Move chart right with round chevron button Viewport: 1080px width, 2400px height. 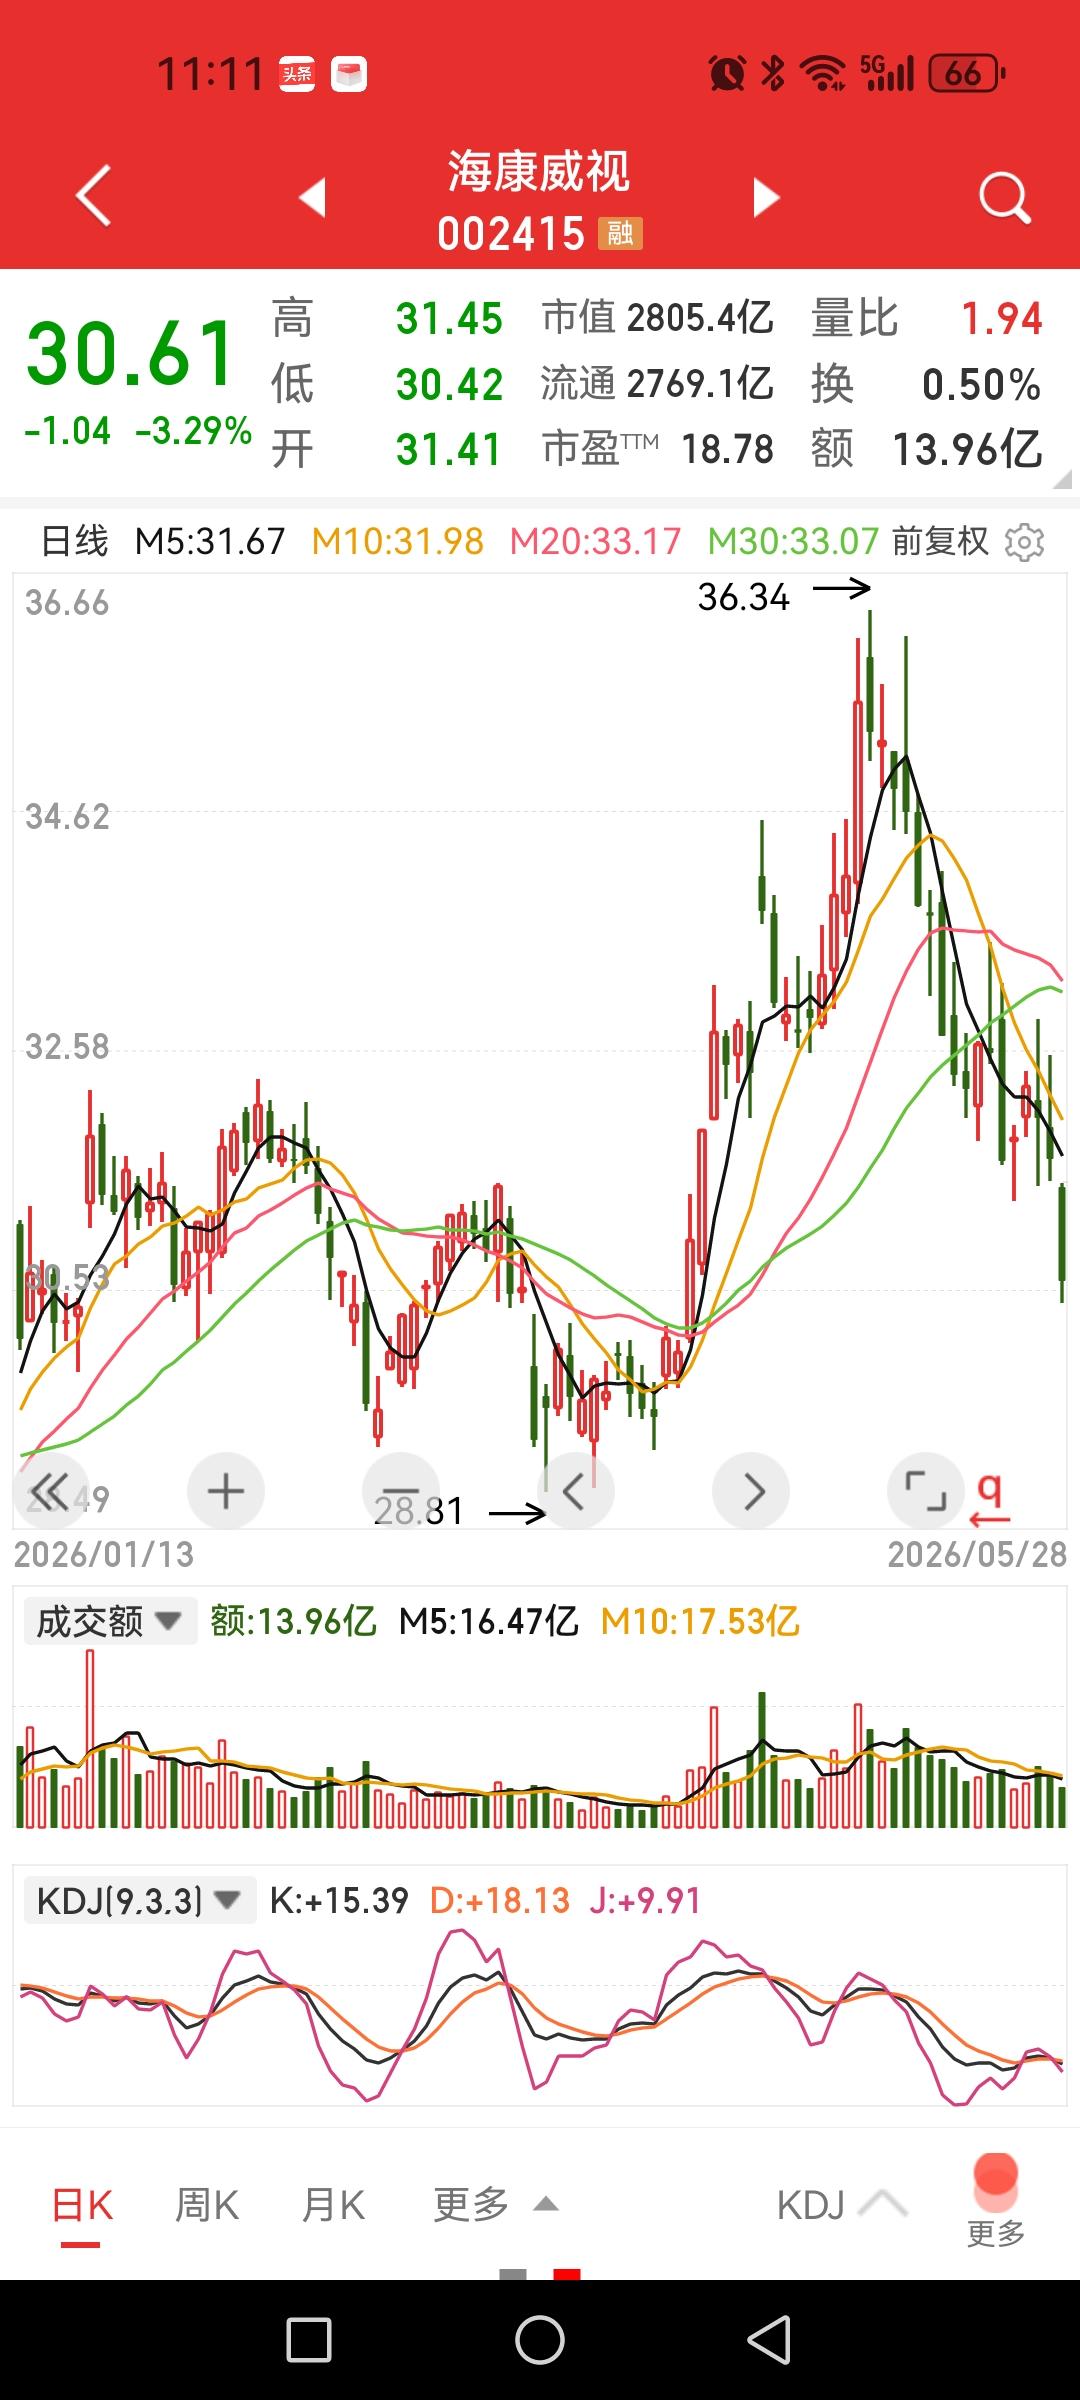751,1491
